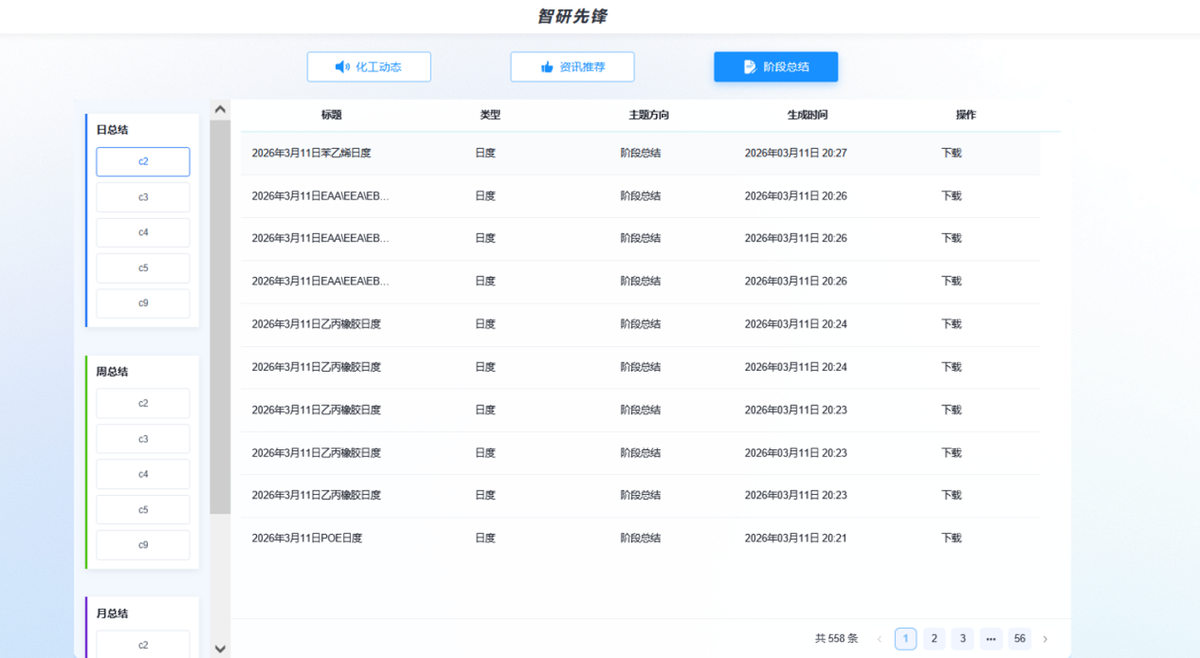The height and width of the screenshot is (658, 1200).
Task: Click the 周总结 section heading
Action: point(112,372)
